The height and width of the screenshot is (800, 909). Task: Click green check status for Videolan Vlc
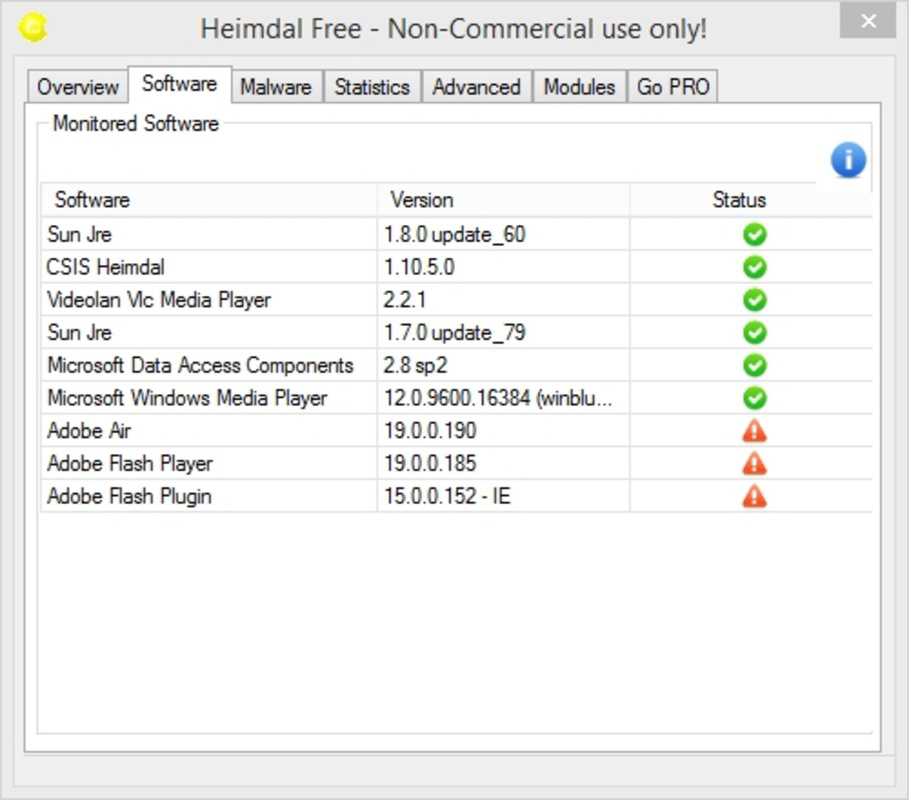(754, 300)
